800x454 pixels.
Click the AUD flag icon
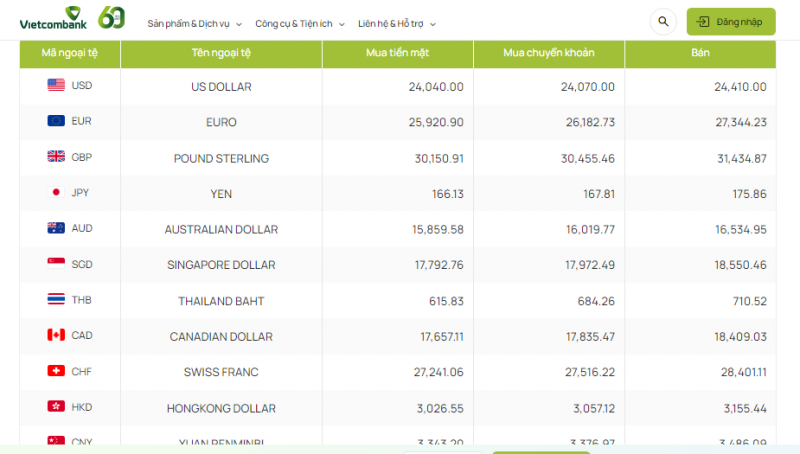(x=56, y=228)
